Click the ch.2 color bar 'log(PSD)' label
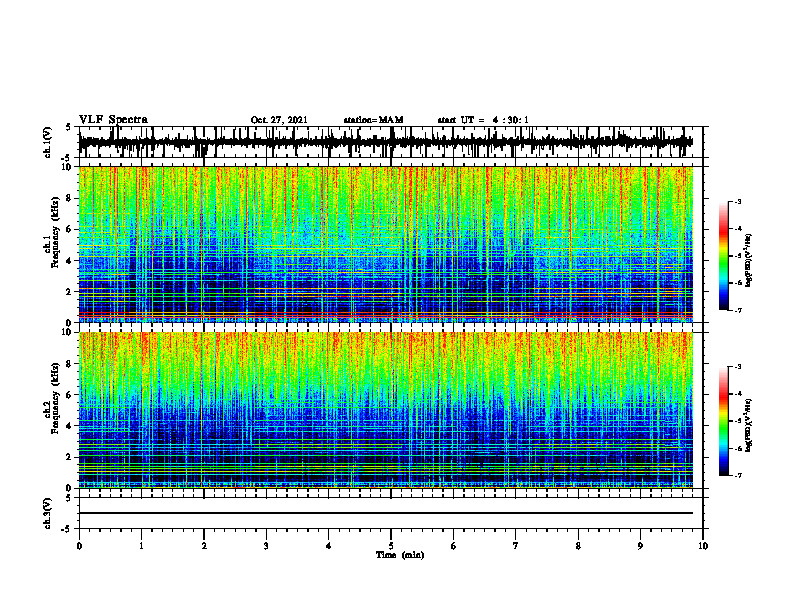 click(x=749, y=426)
